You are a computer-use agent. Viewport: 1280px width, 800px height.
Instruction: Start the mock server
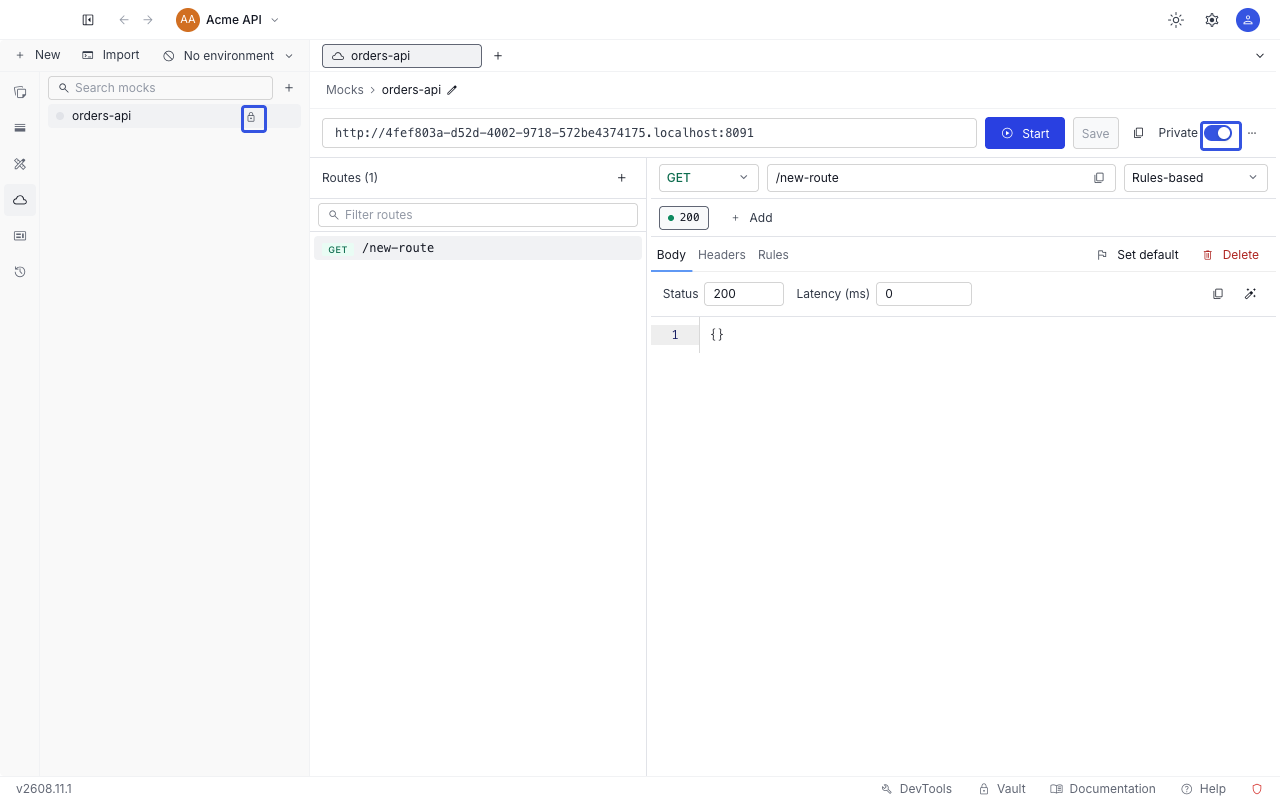pyautogui.click(x=1025, y=133)
